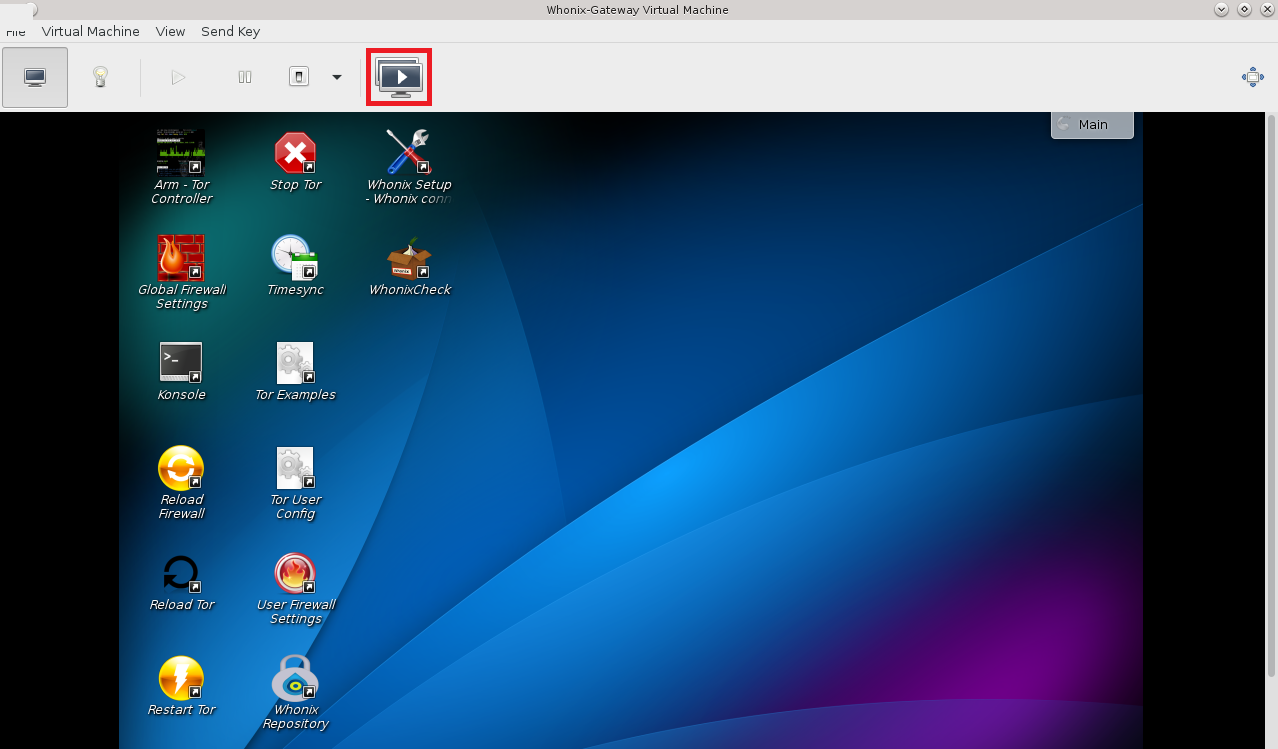Launch the Whonix Setup wrench icon
Image resolution: width=1278 pixels, height=749 pixels.
pyautogui.click(x=409, y=152)
